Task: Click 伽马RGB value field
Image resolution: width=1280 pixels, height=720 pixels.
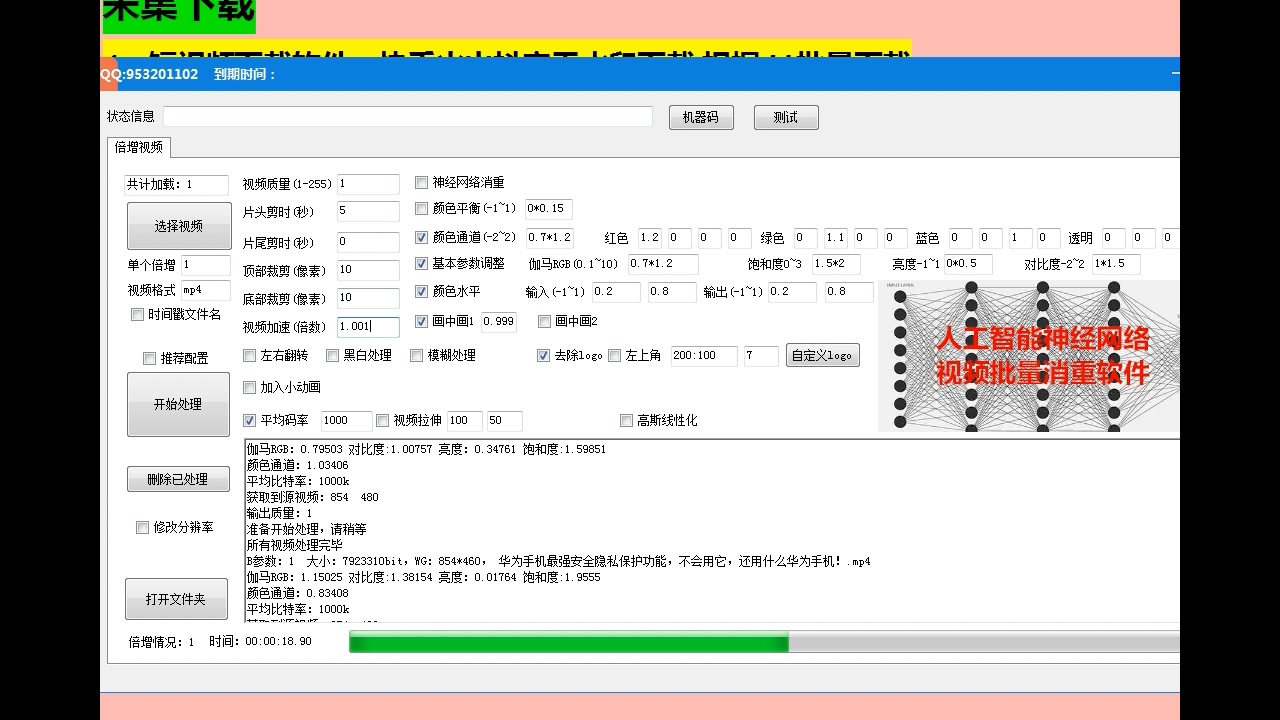Action: click(x=664, y=264)
